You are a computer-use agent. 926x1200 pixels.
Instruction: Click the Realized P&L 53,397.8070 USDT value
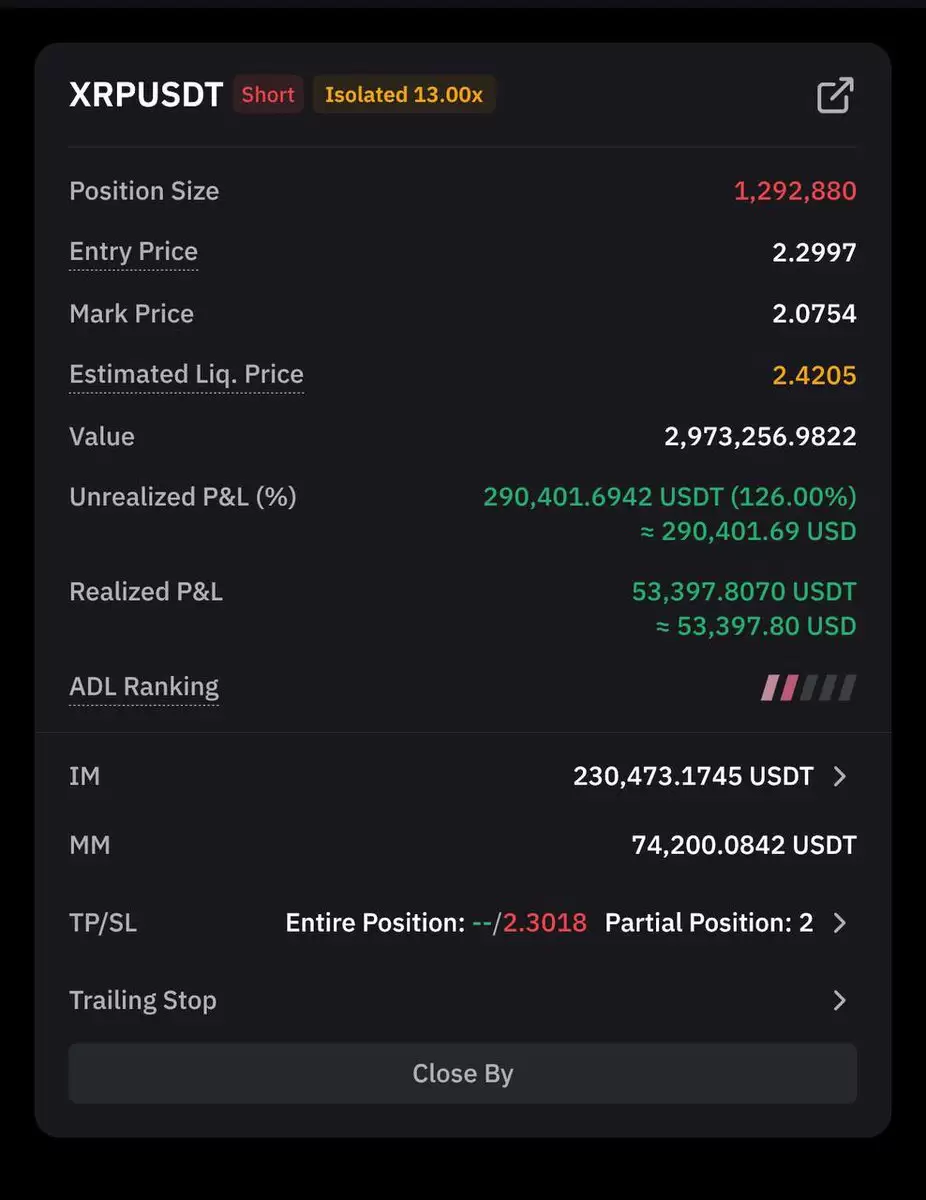tap(744, 592)
